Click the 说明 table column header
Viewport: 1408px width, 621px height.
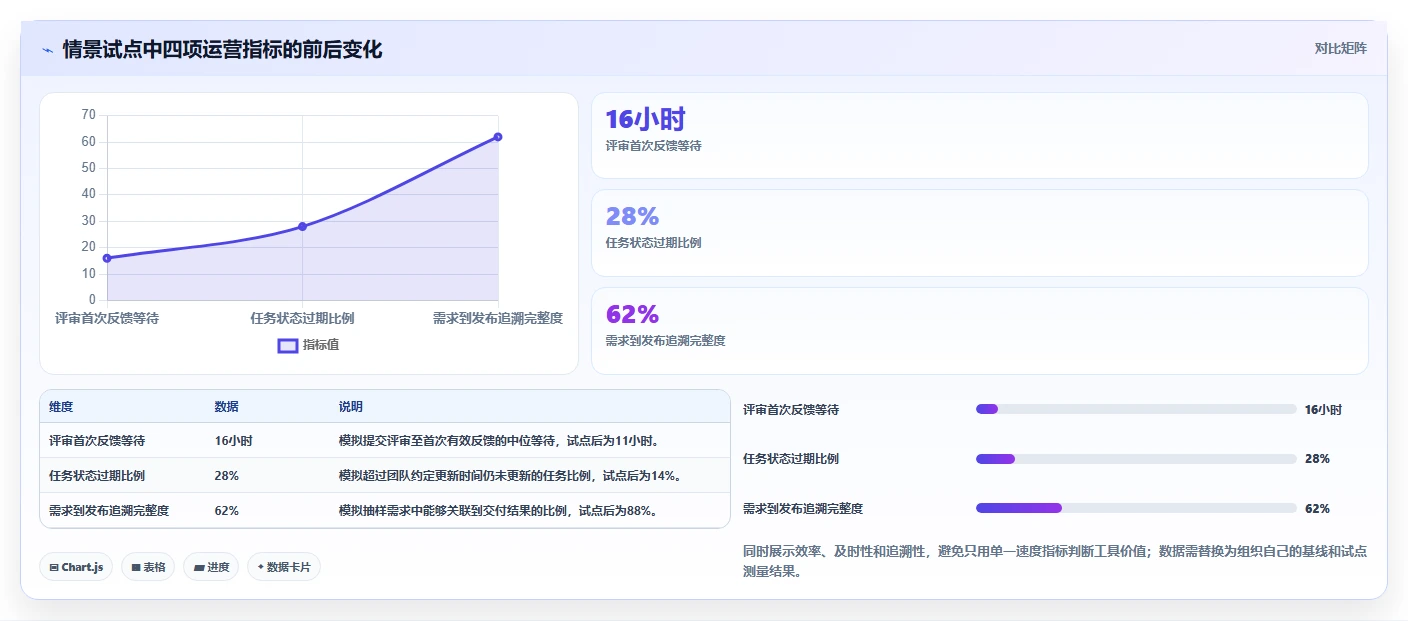pos(350,407)
